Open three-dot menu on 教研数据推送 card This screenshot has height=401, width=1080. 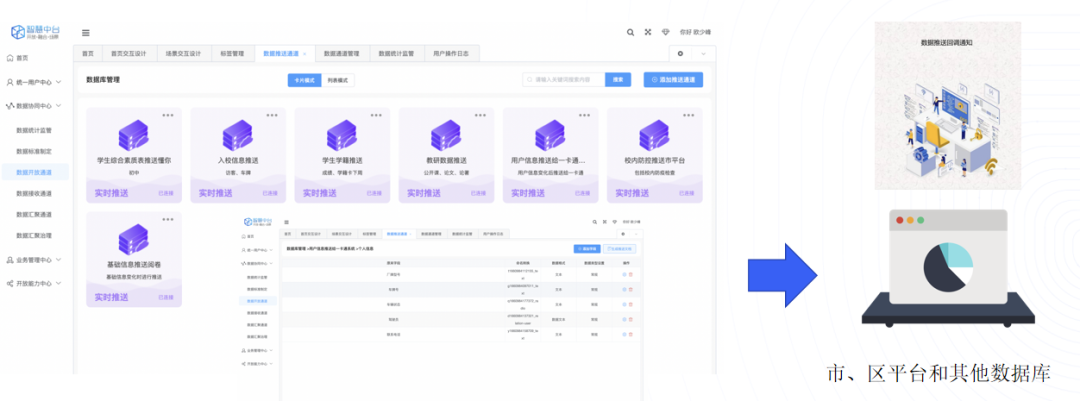[x=480, y=115]
